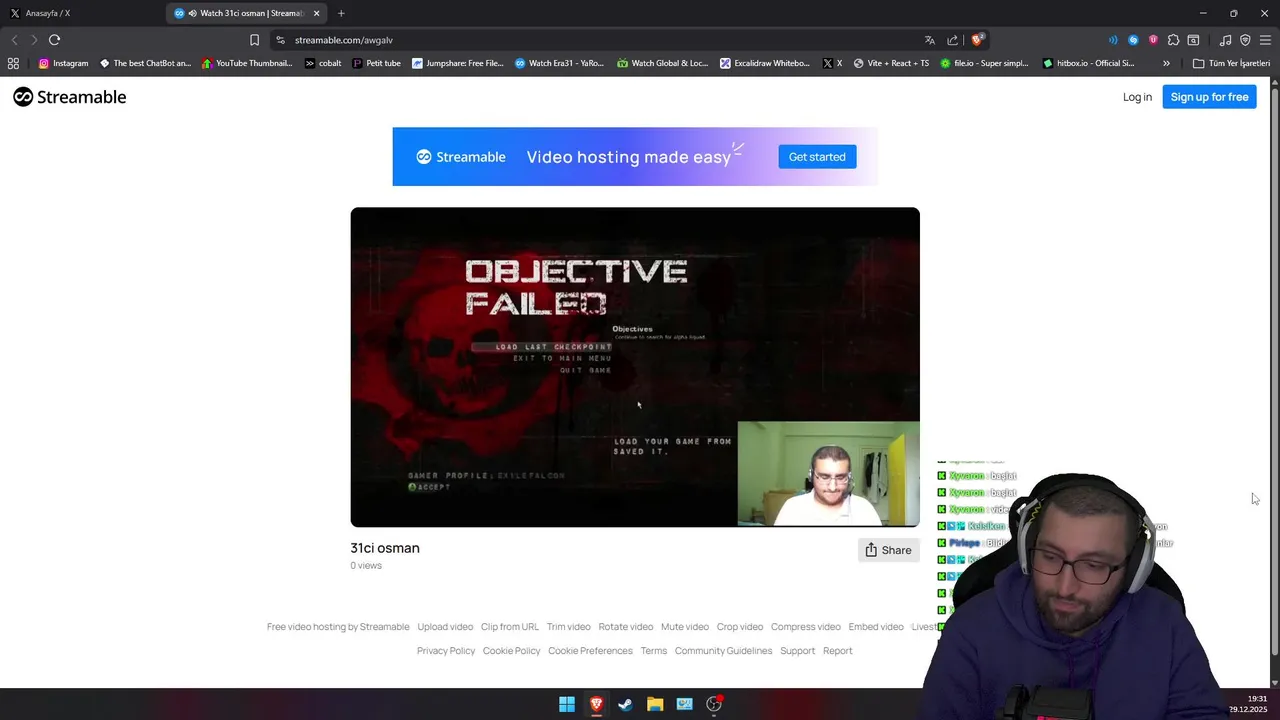1280x720 pixels.
Task: Click the site info icon beside the URL
Action: (x=280, y=40)
